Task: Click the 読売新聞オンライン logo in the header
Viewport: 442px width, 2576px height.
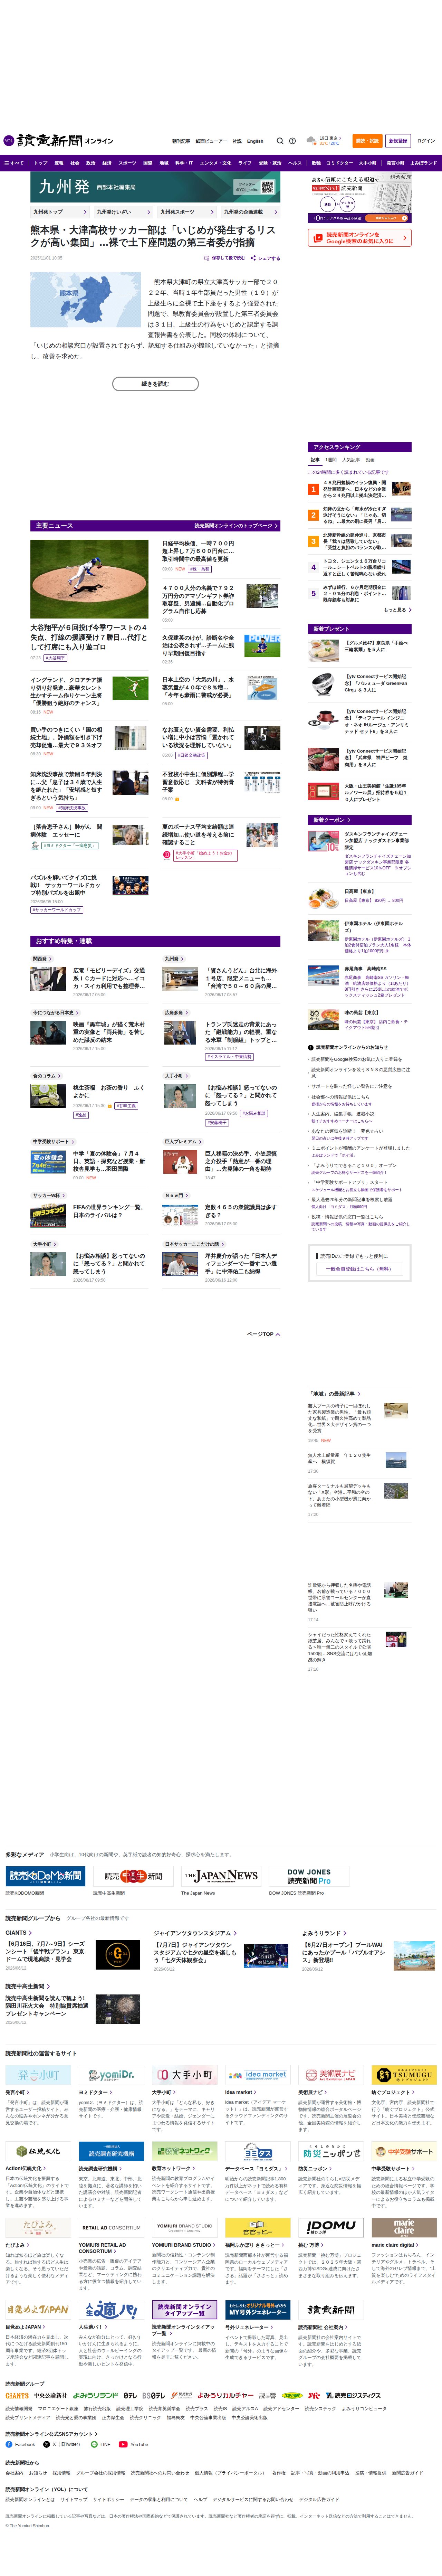Action: 58,141
